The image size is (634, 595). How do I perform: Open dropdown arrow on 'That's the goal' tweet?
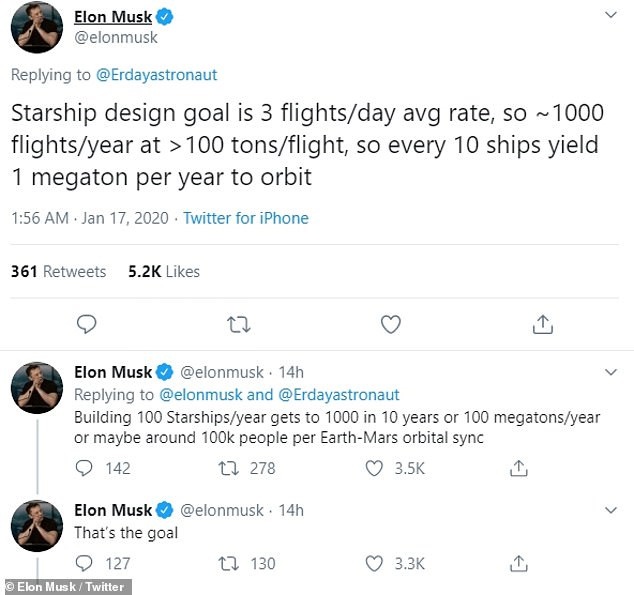point(610,510)
